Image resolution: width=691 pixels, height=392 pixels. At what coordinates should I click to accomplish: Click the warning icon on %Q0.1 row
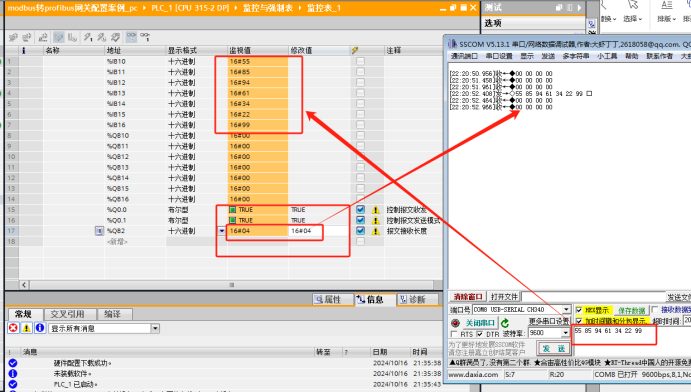[376, 220]
